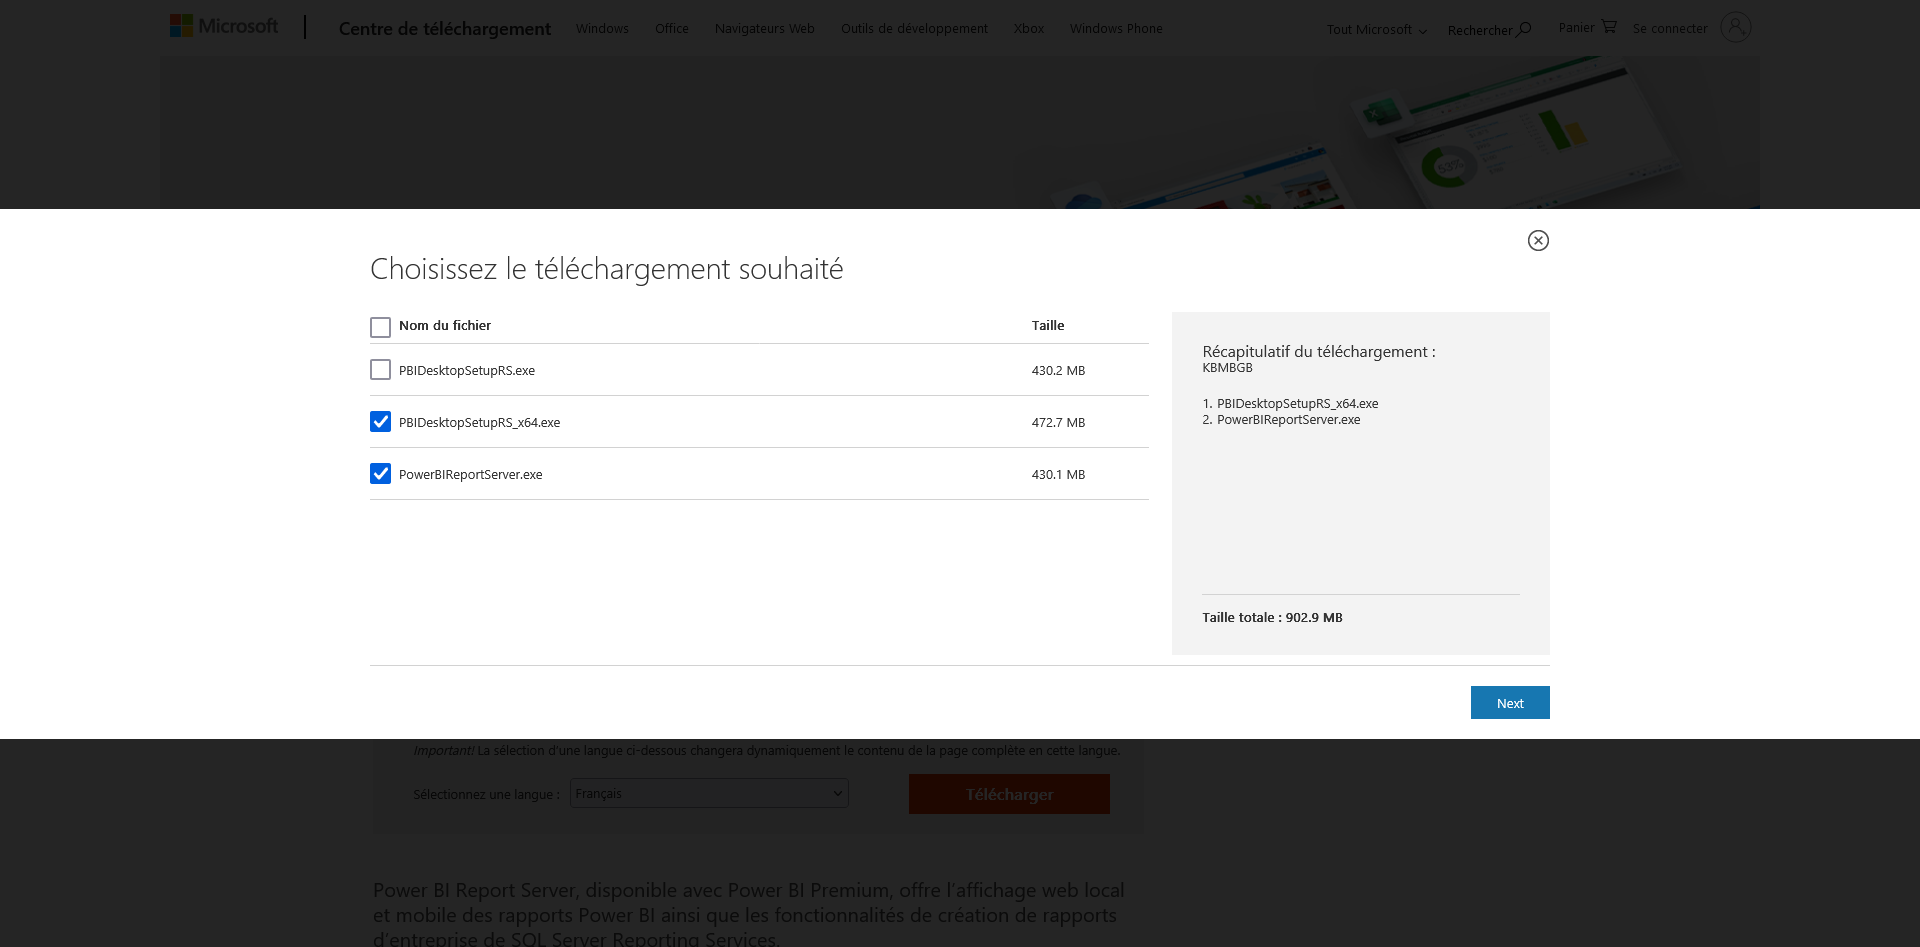The image size is (1920, 947).
Task: Click the Choisissez le téléchargement souhaité heading
Action: pos(606,269)
